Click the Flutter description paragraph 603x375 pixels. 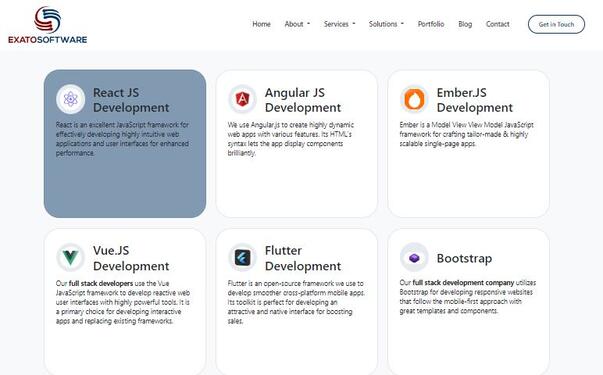[x=296, y=302]
